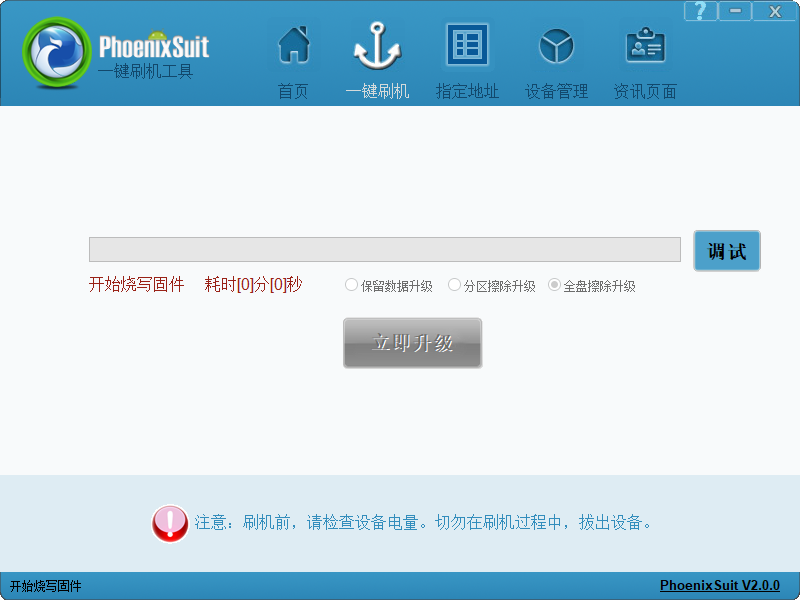Open the grid icon above 指定地址
The image size is (800, 600).
pyautogui.click(x=467, y=46)
